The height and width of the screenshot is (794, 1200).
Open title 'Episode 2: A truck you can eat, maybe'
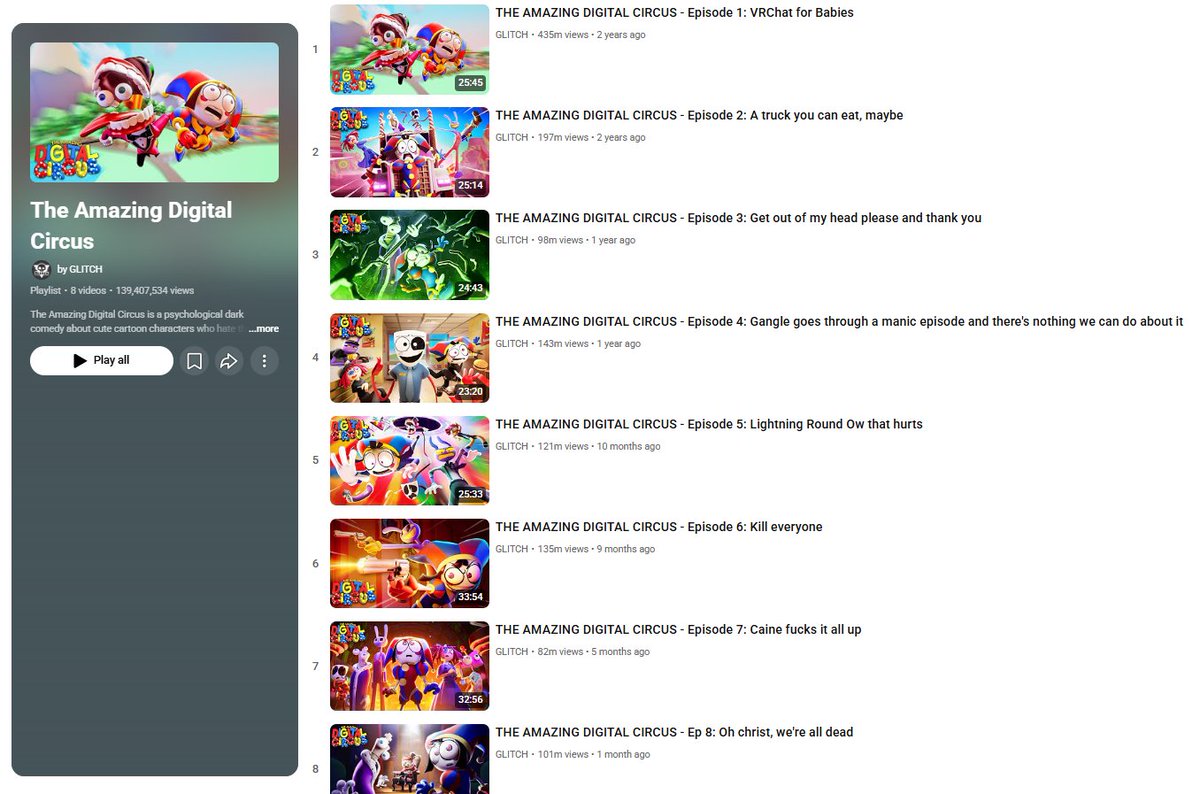tap(699, 116)
